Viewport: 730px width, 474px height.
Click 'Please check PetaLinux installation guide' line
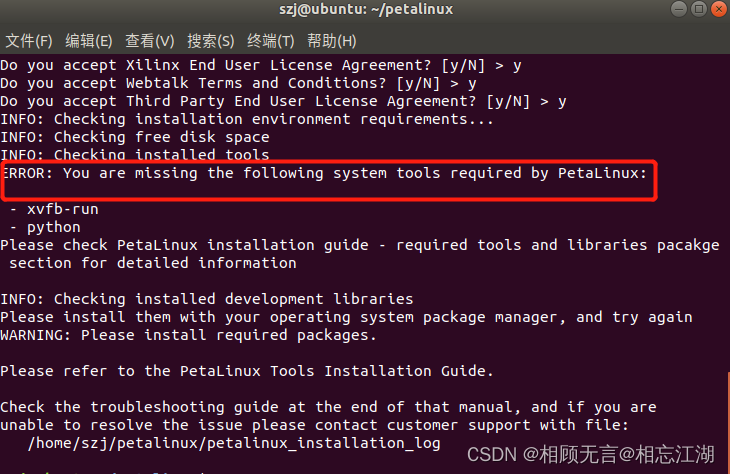[360, 245]
